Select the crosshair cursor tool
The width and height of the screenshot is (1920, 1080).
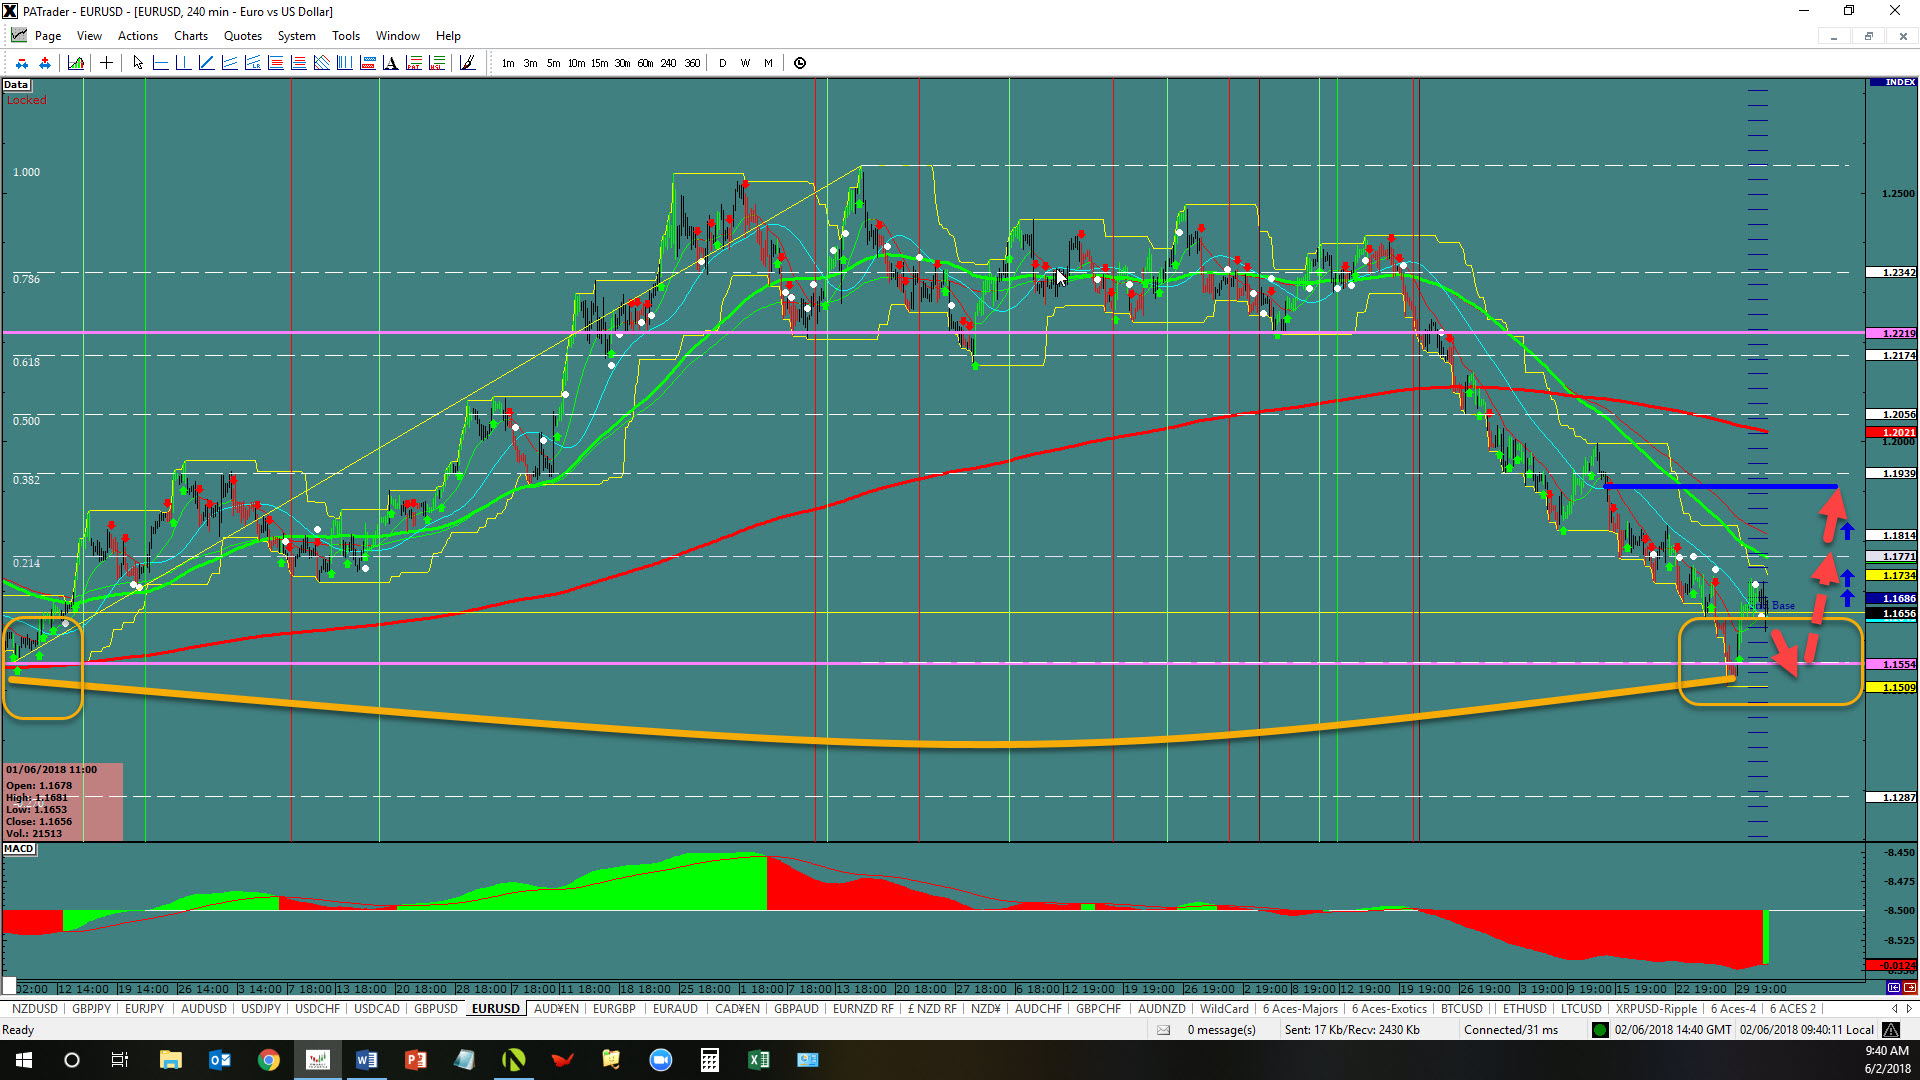[106, 63]
